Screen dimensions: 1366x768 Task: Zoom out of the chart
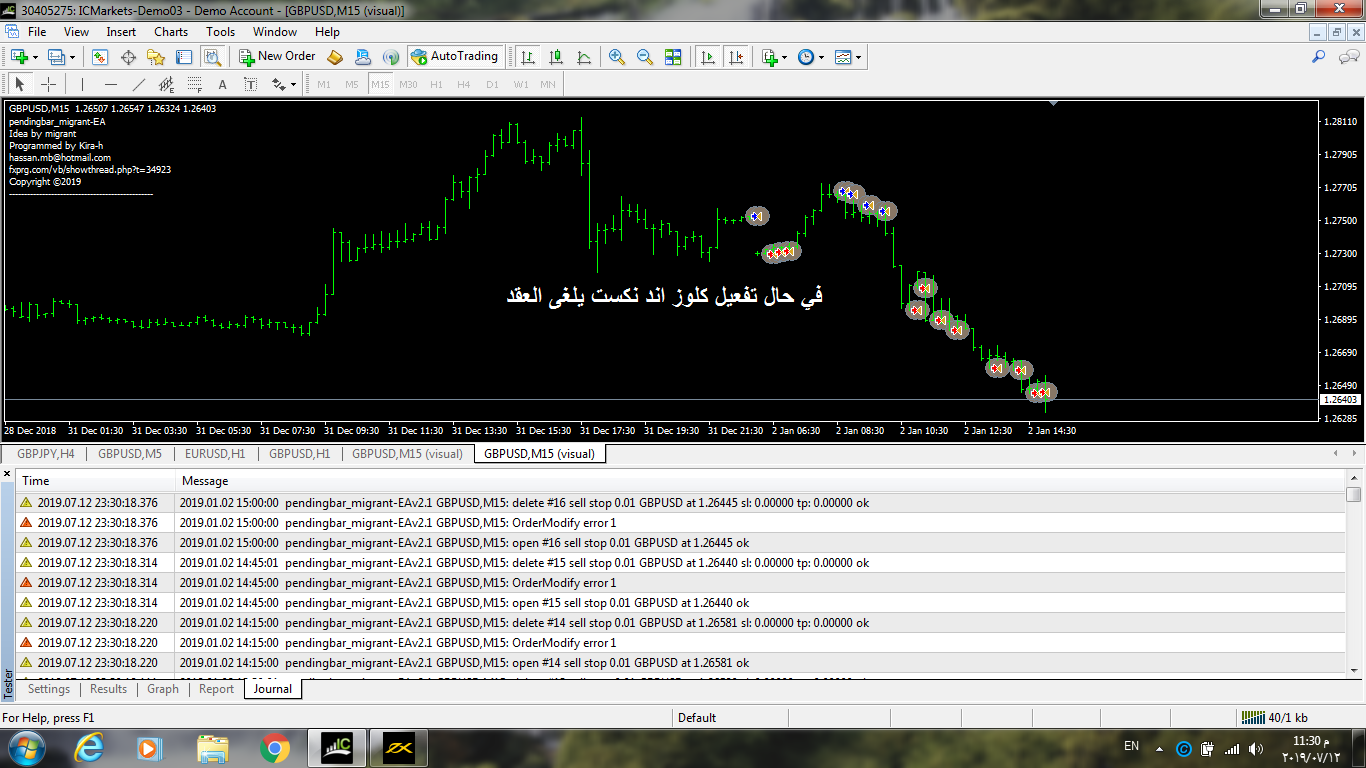pyautogui.click(x=645, y=57)
